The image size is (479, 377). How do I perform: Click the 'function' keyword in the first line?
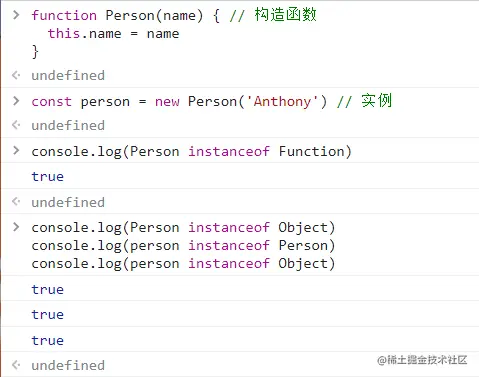pyautogui.click(x=64, y=15)
